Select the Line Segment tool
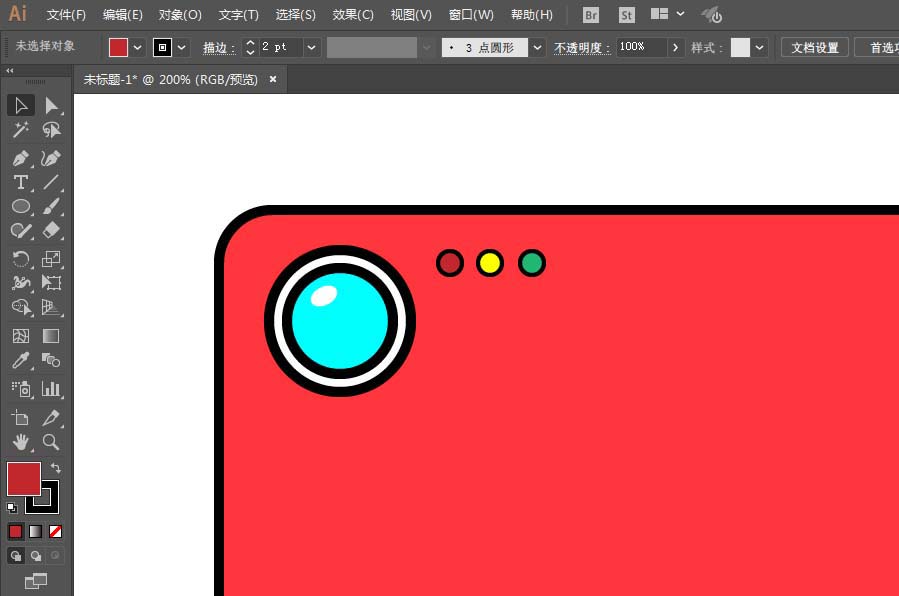The height and width of the screenshot is (596, 899). (x=51, y=182)
